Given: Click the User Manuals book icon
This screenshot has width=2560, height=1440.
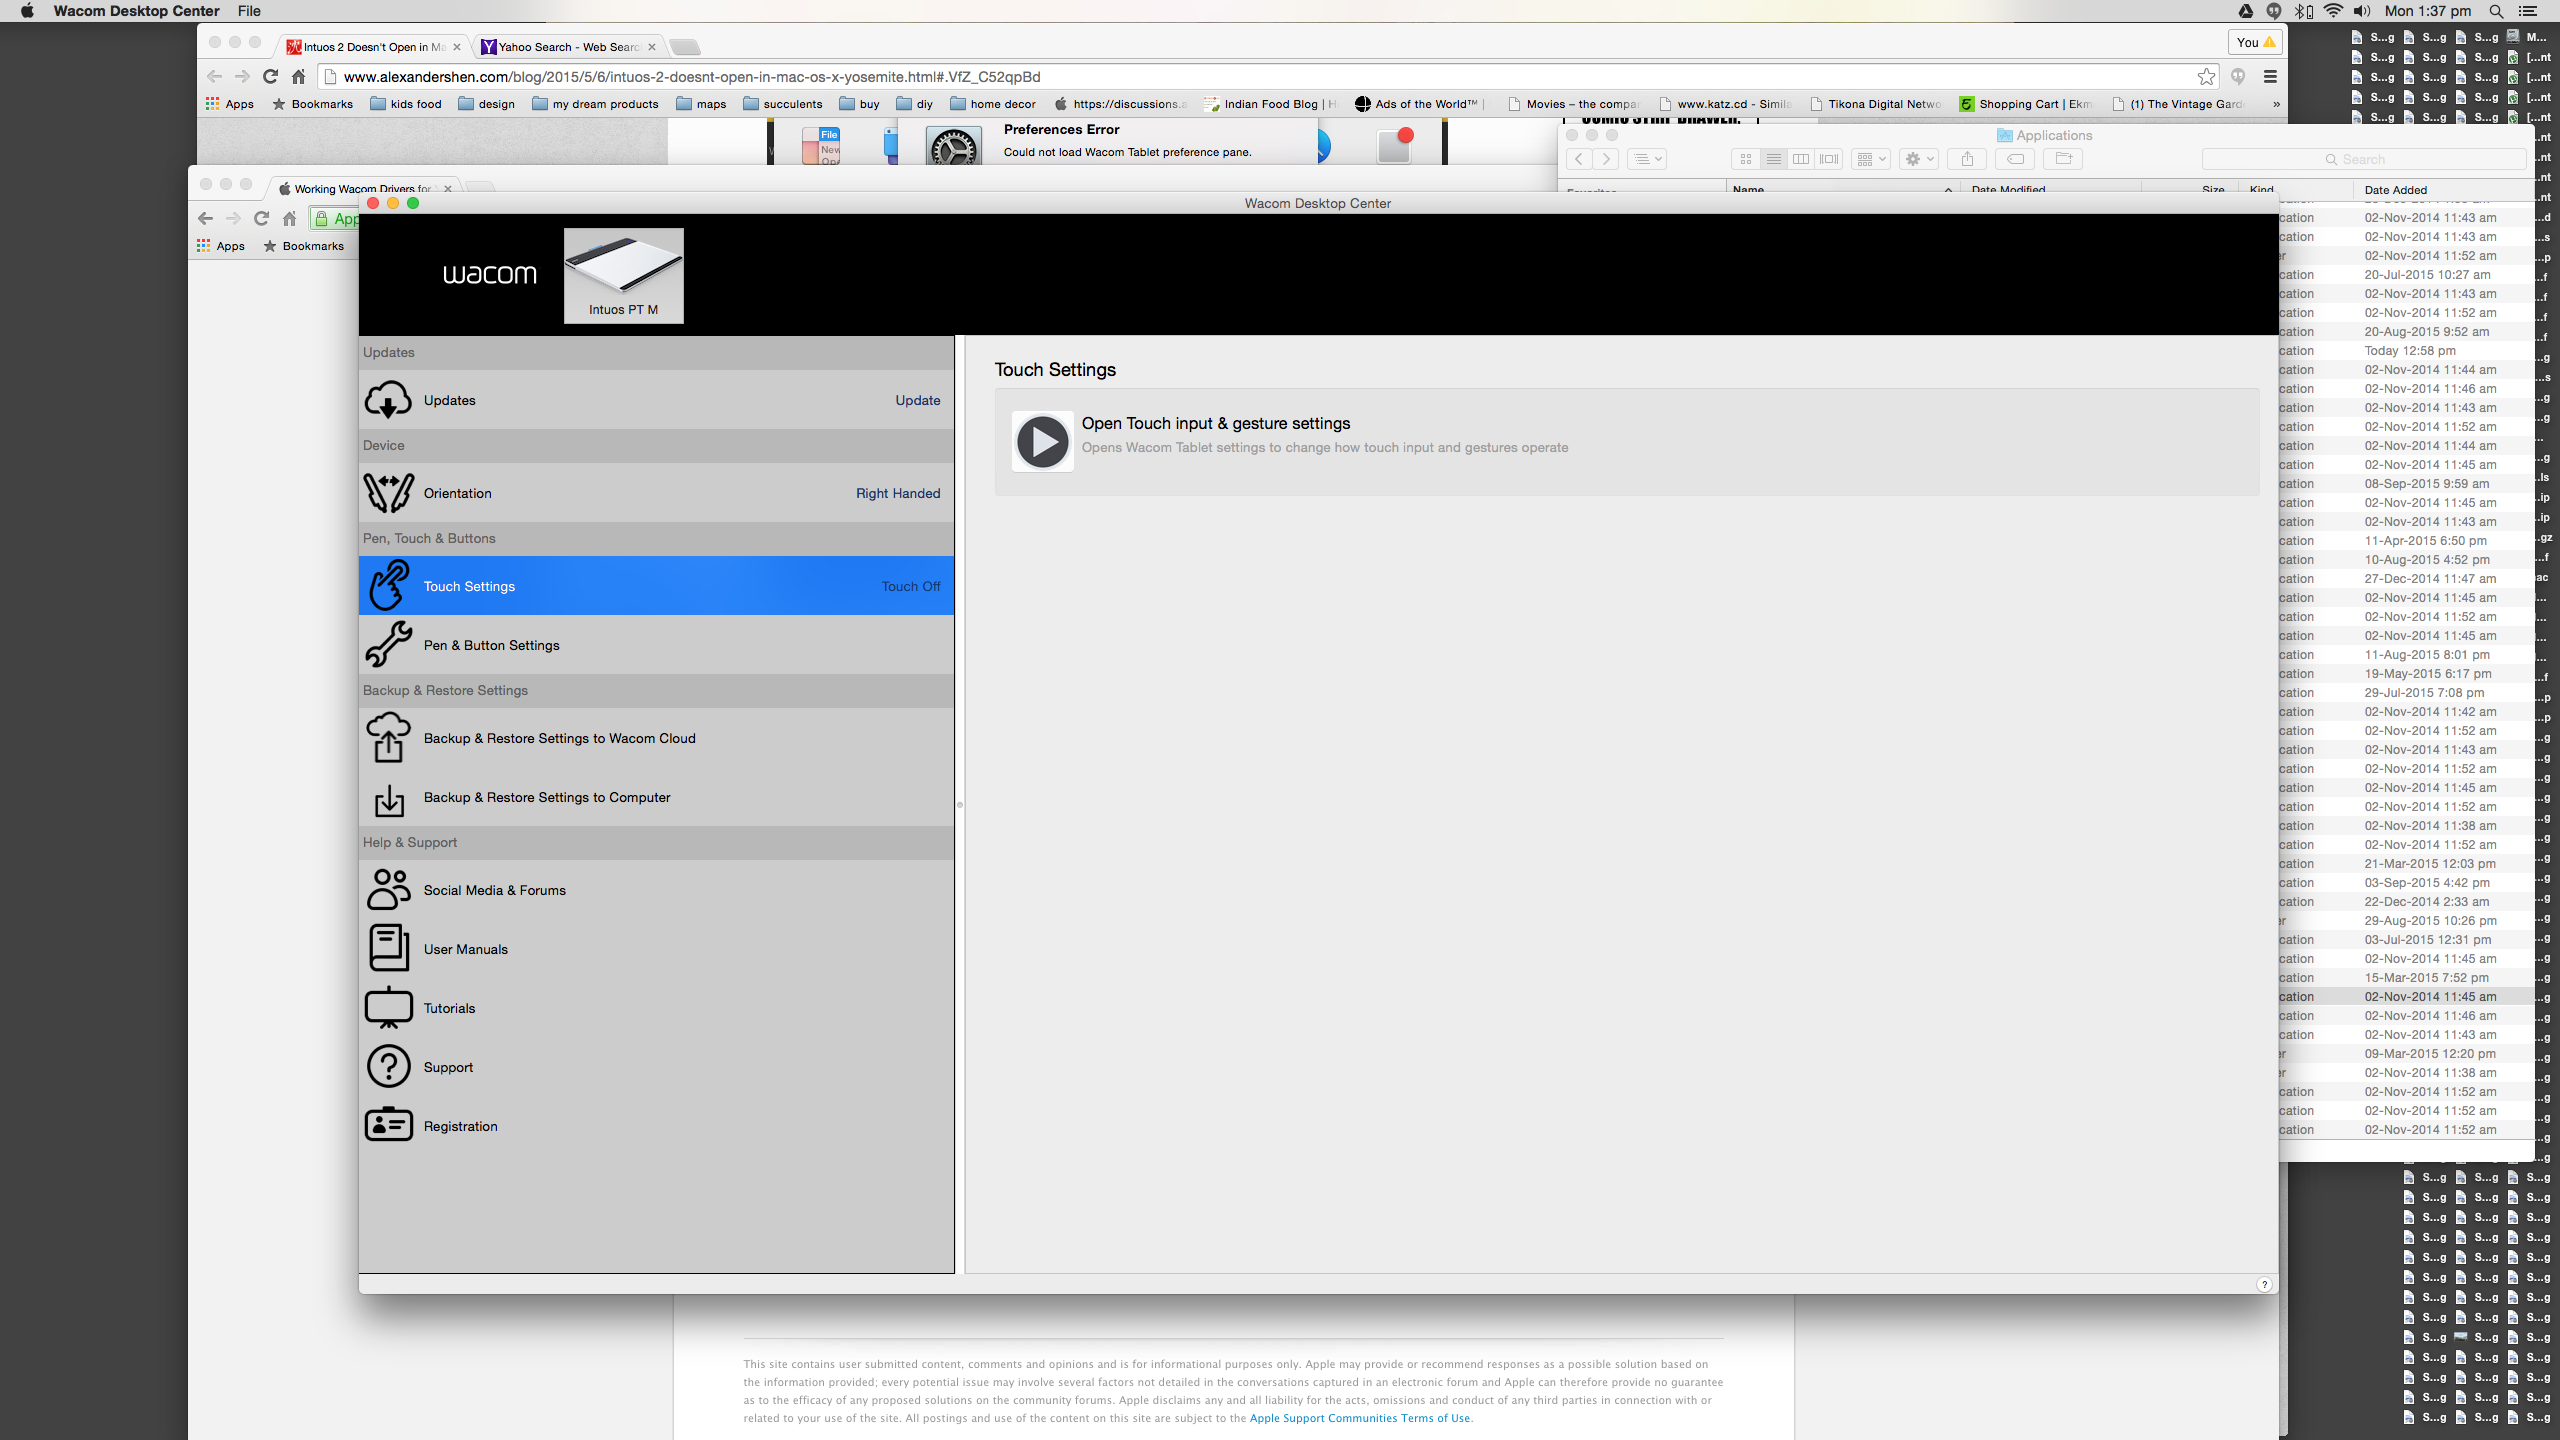Looking at the screenshot, I should tap(388, 949).
